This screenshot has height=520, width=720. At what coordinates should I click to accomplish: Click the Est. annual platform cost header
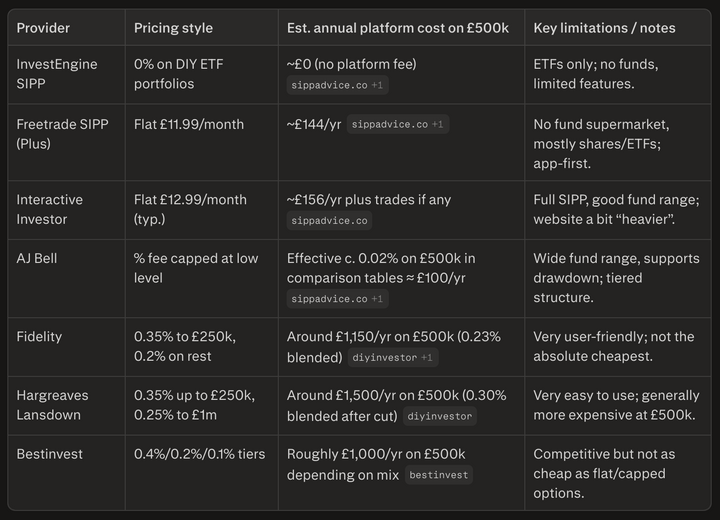click(396, 27)
